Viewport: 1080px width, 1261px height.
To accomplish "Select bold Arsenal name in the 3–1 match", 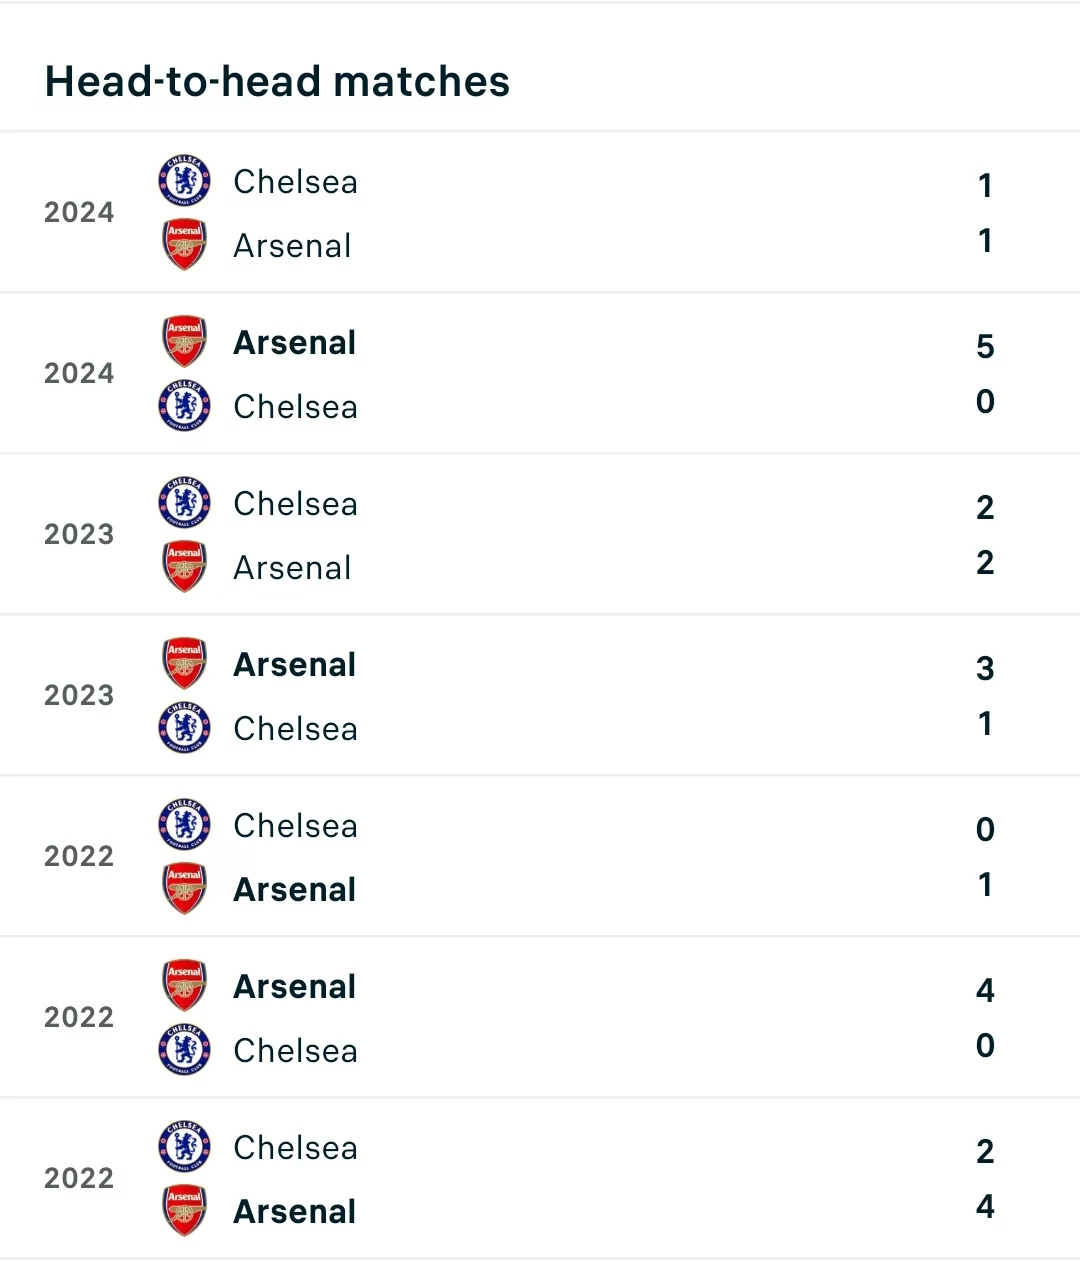I will pos(295,665).
